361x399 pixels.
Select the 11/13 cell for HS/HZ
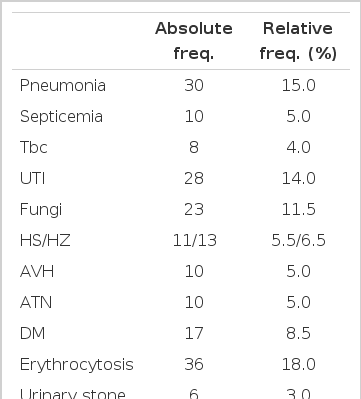click(x=195, y=240)
